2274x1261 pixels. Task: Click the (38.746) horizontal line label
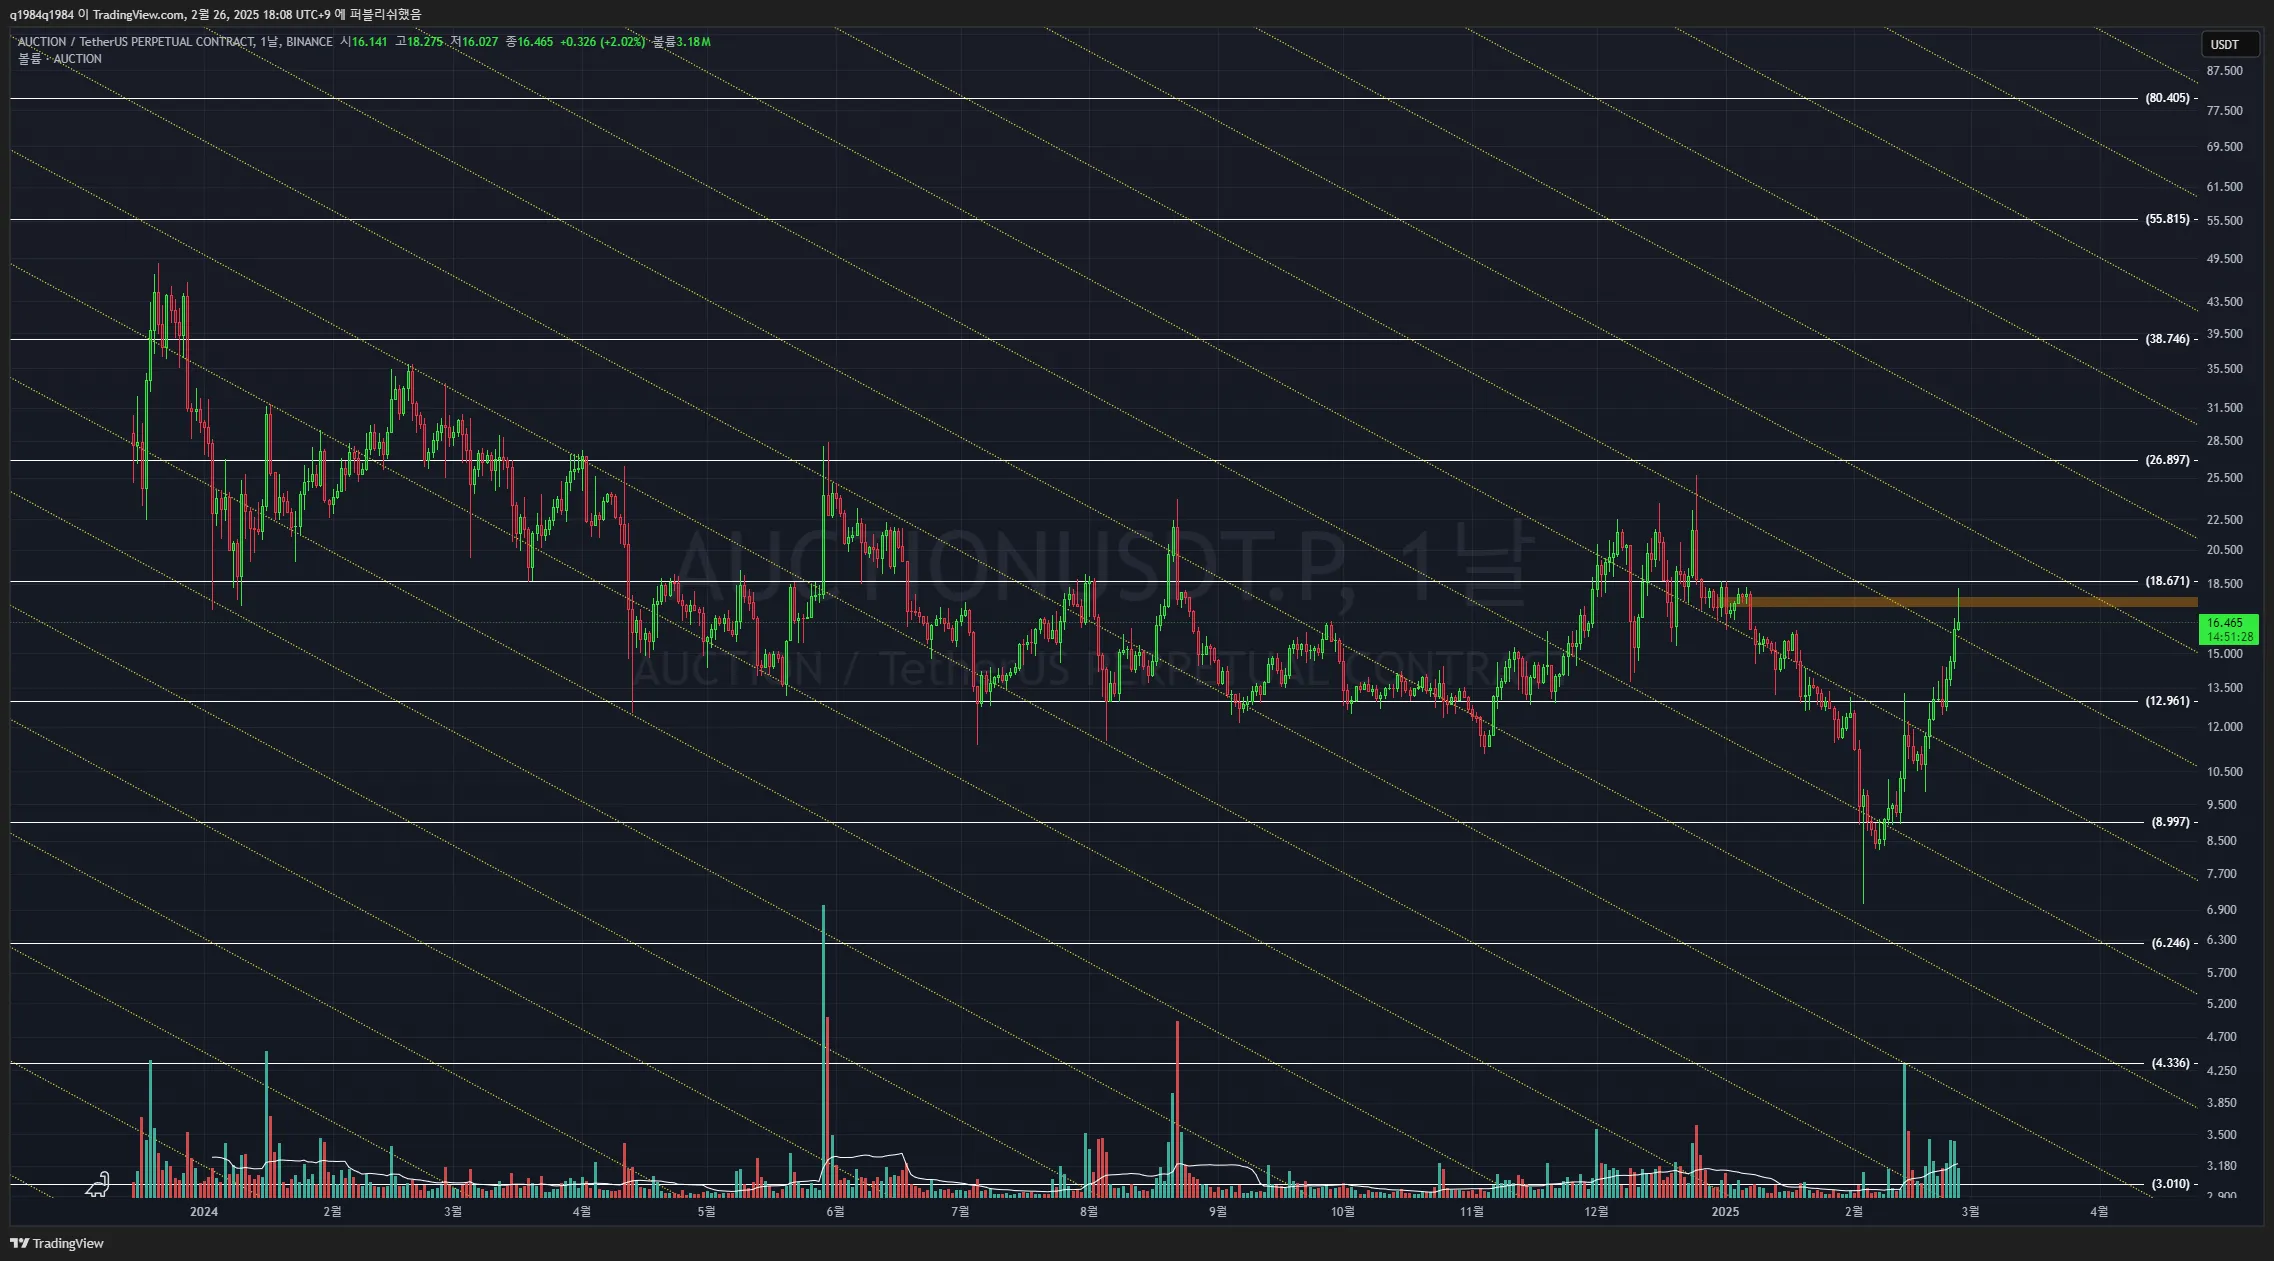[2167, 339]
